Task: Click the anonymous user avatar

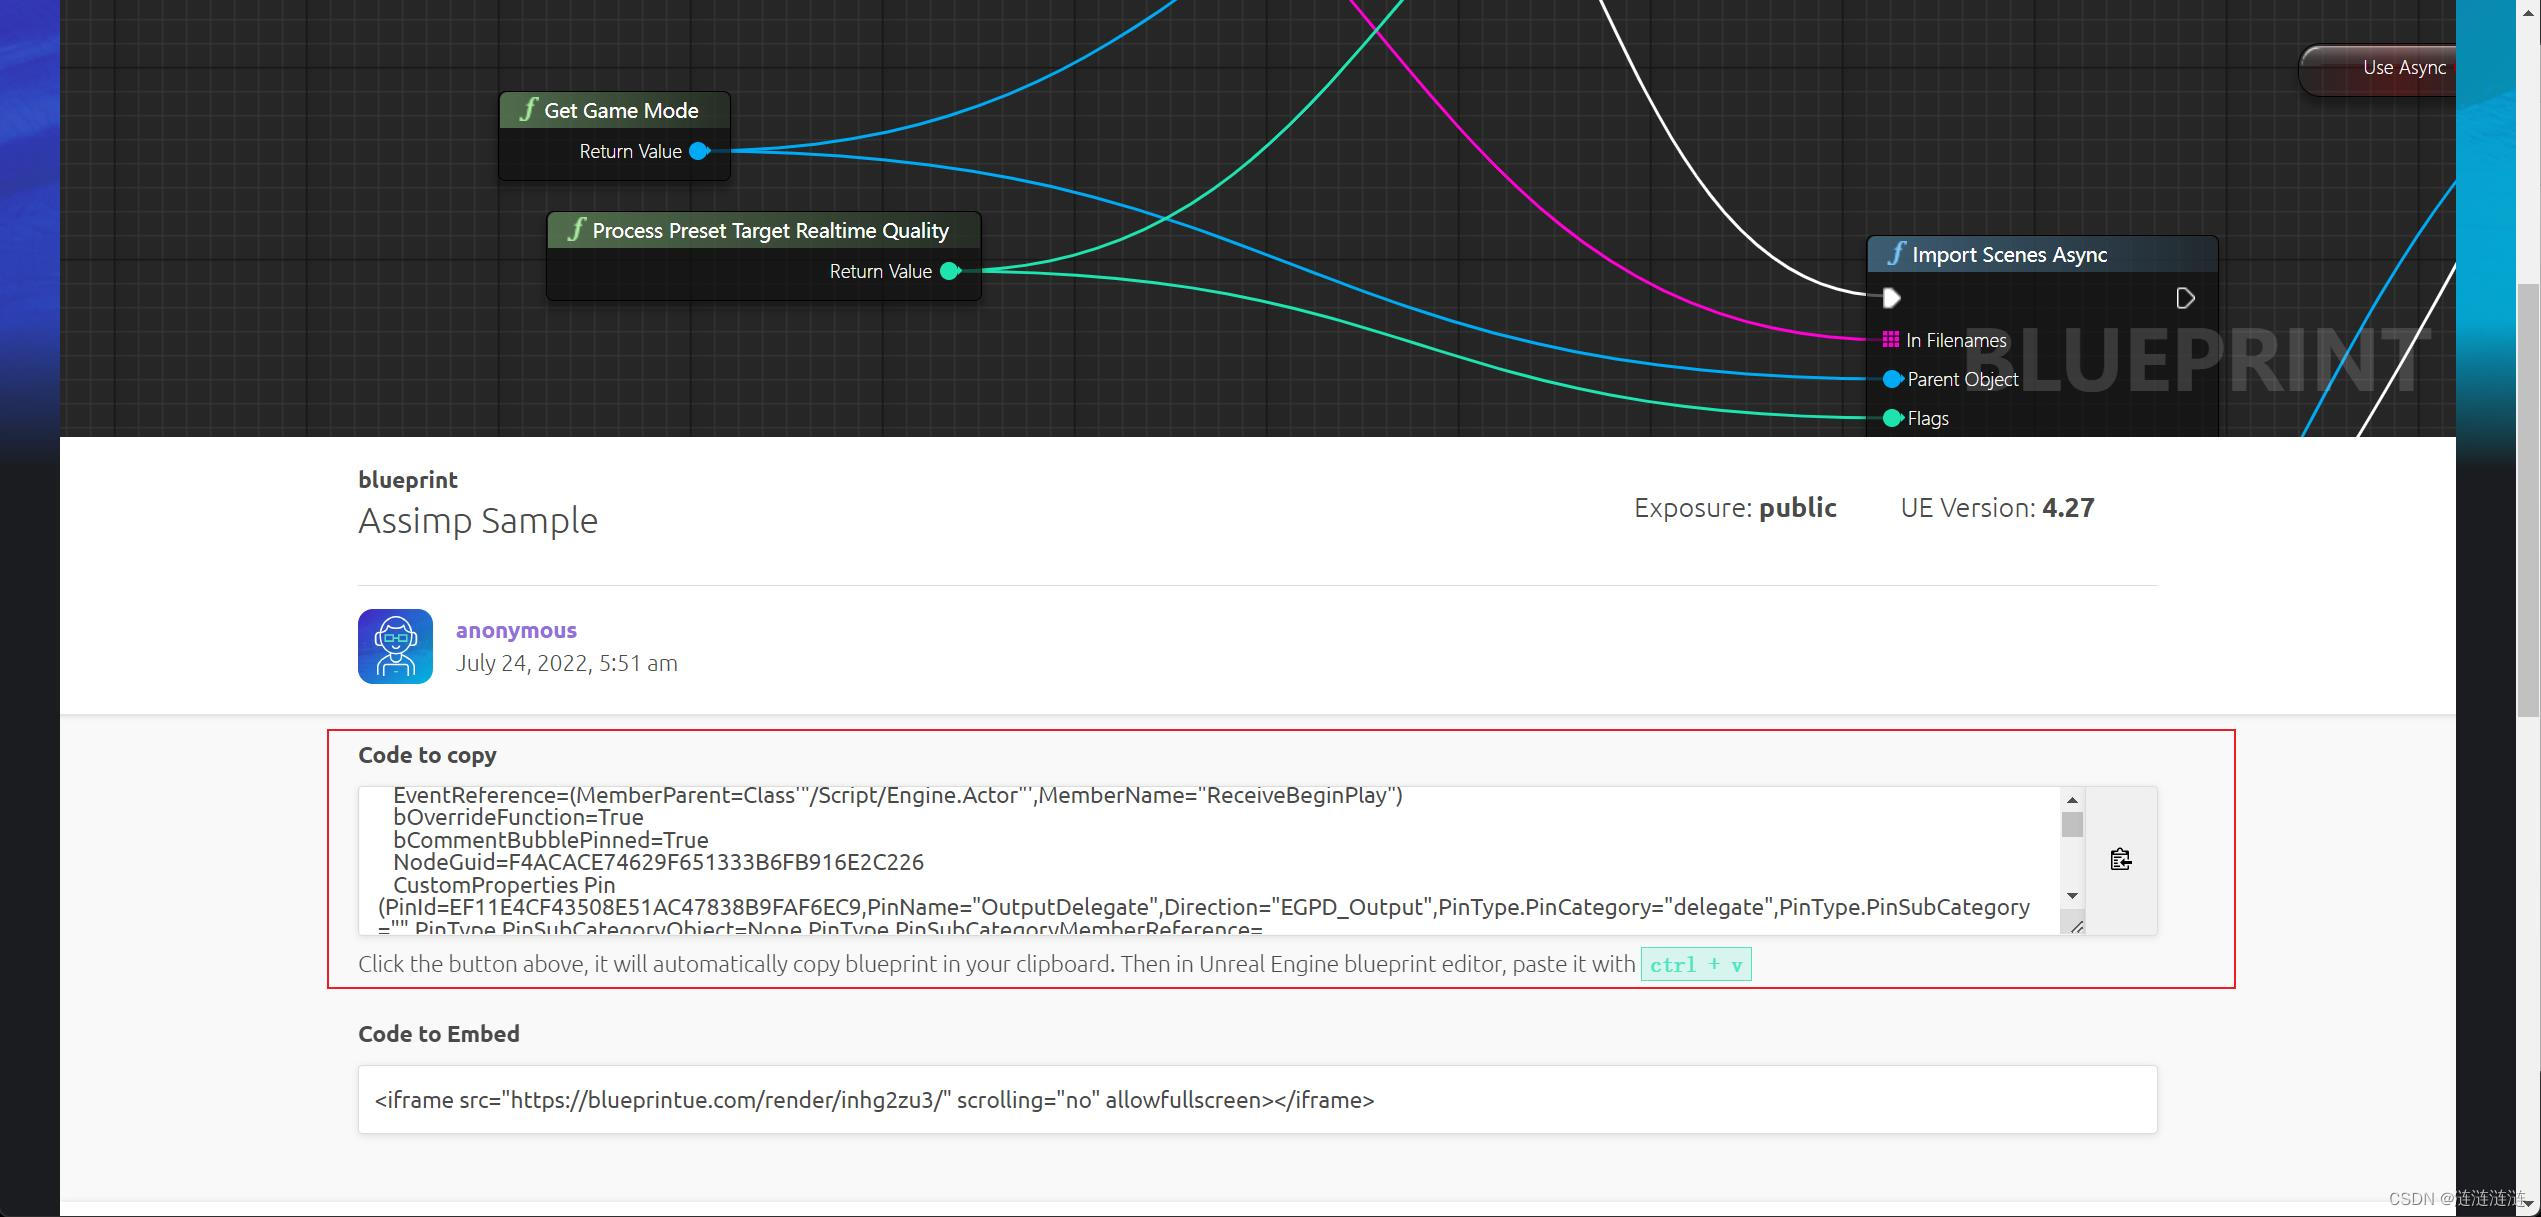Action: 395,646
